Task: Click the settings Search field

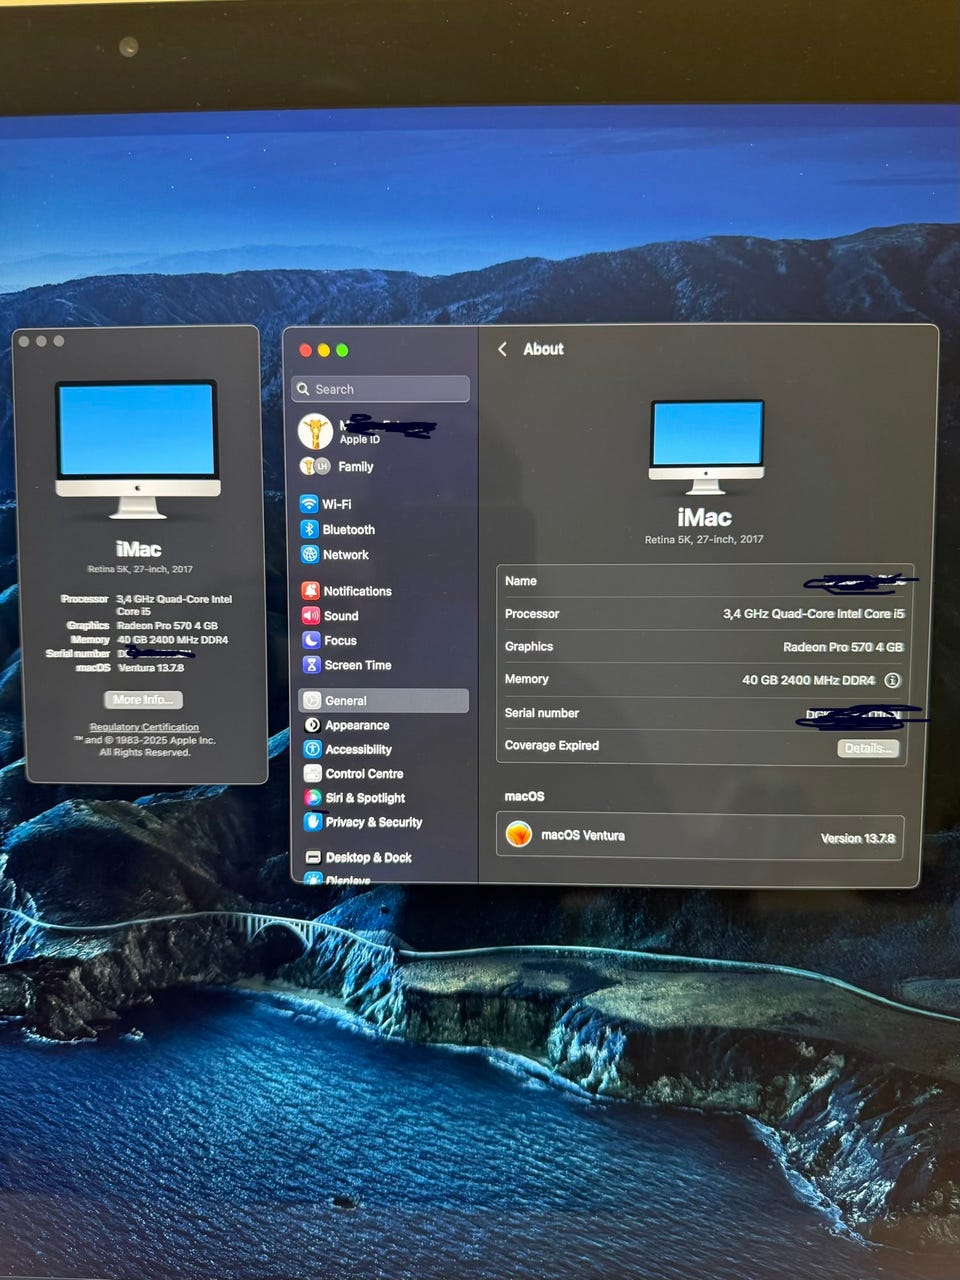Action: coord(381,389)
